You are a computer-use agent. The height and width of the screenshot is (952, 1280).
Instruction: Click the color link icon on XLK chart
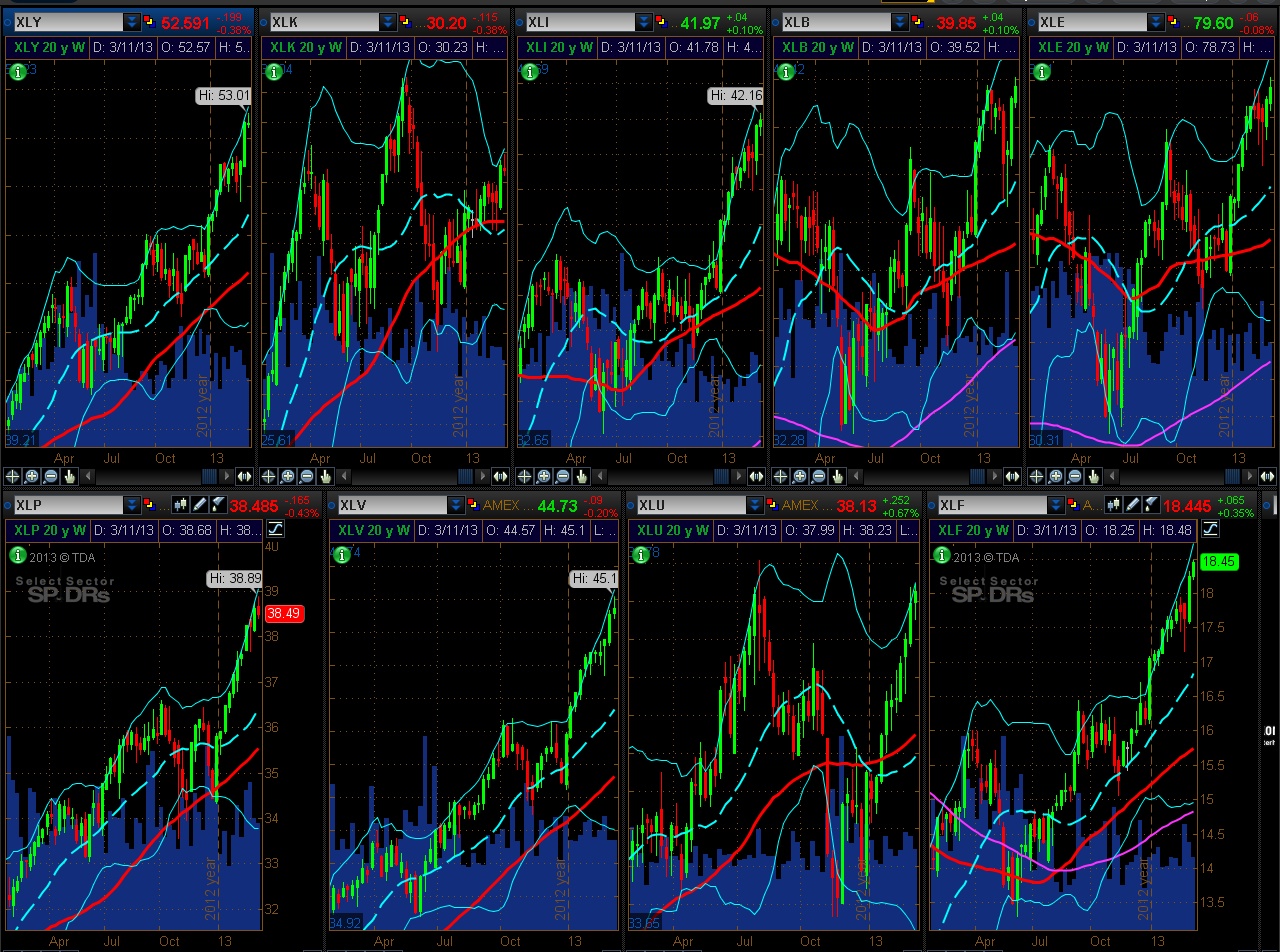click(405, 21)
